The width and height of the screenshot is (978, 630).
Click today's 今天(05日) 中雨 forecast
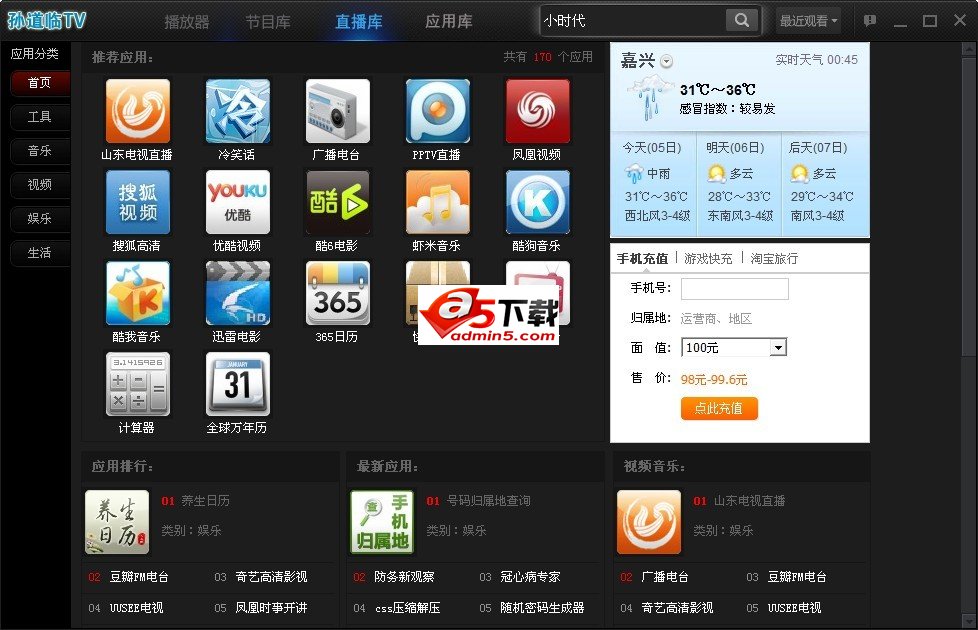653,184
